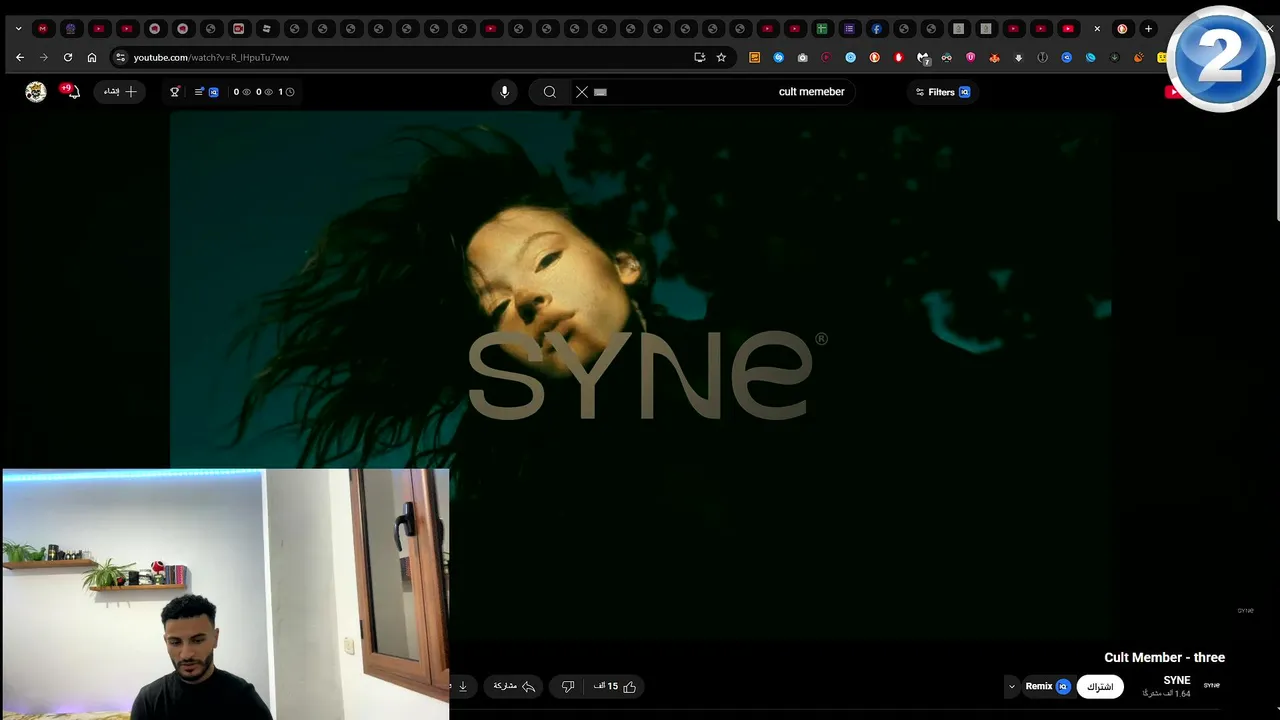Click the clock stat icon in vidIQ bar

(290, 92)
